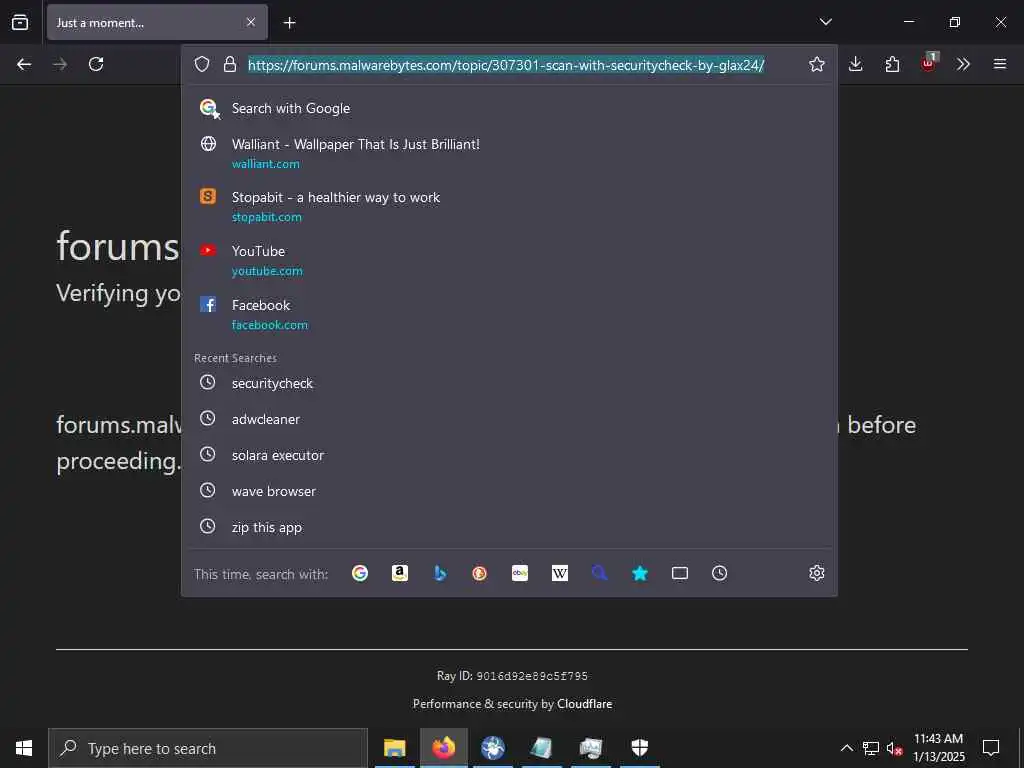The height and width of the screenshot is (768, 1024).
Task: Reload the current page
Action: tap(96, 64)
